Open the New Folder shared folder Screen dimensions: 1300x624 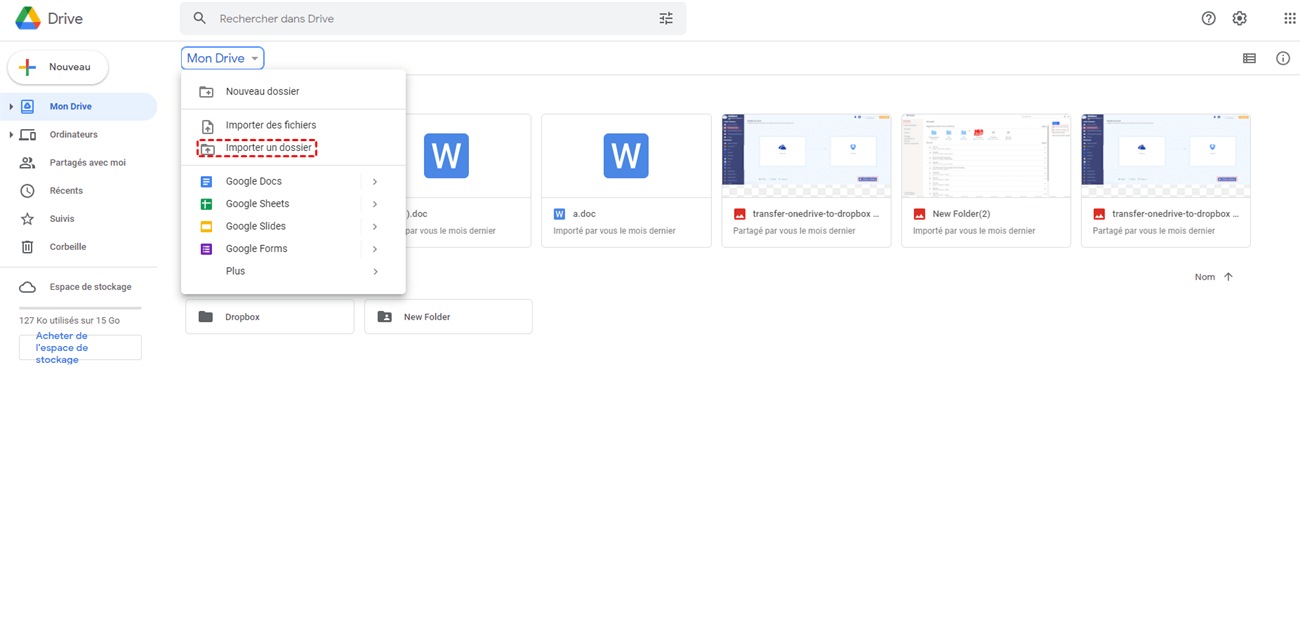pyautogui.click(x=448, y=317)
